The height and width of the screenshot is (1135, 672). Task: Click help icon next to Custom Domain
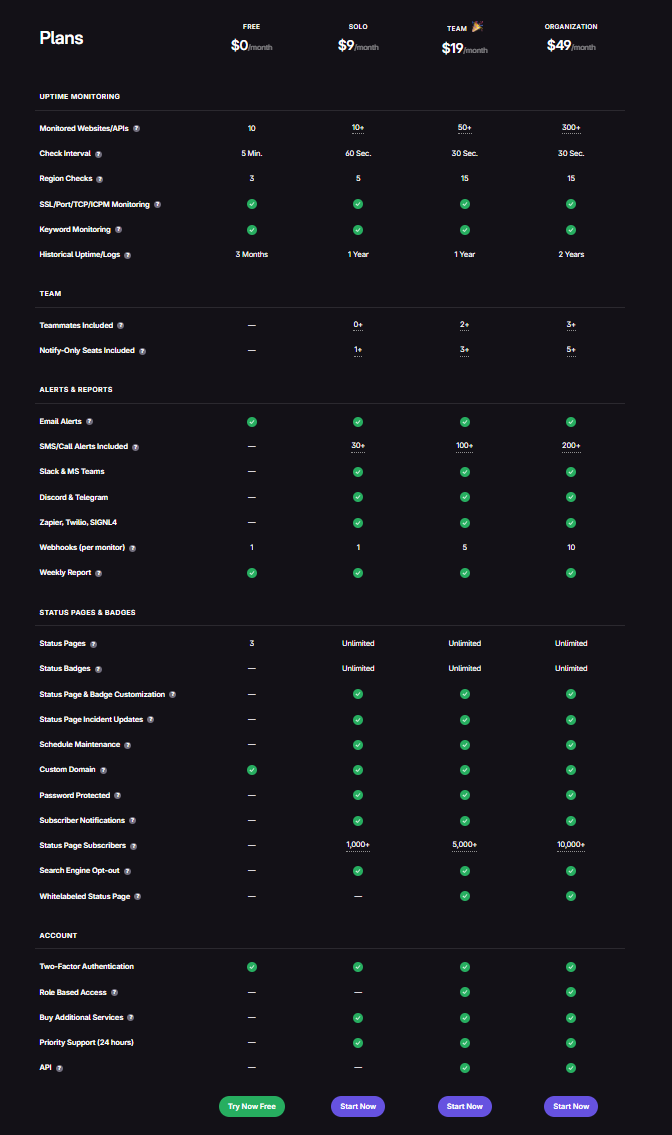pyautogui.click(x=103, y=770)
